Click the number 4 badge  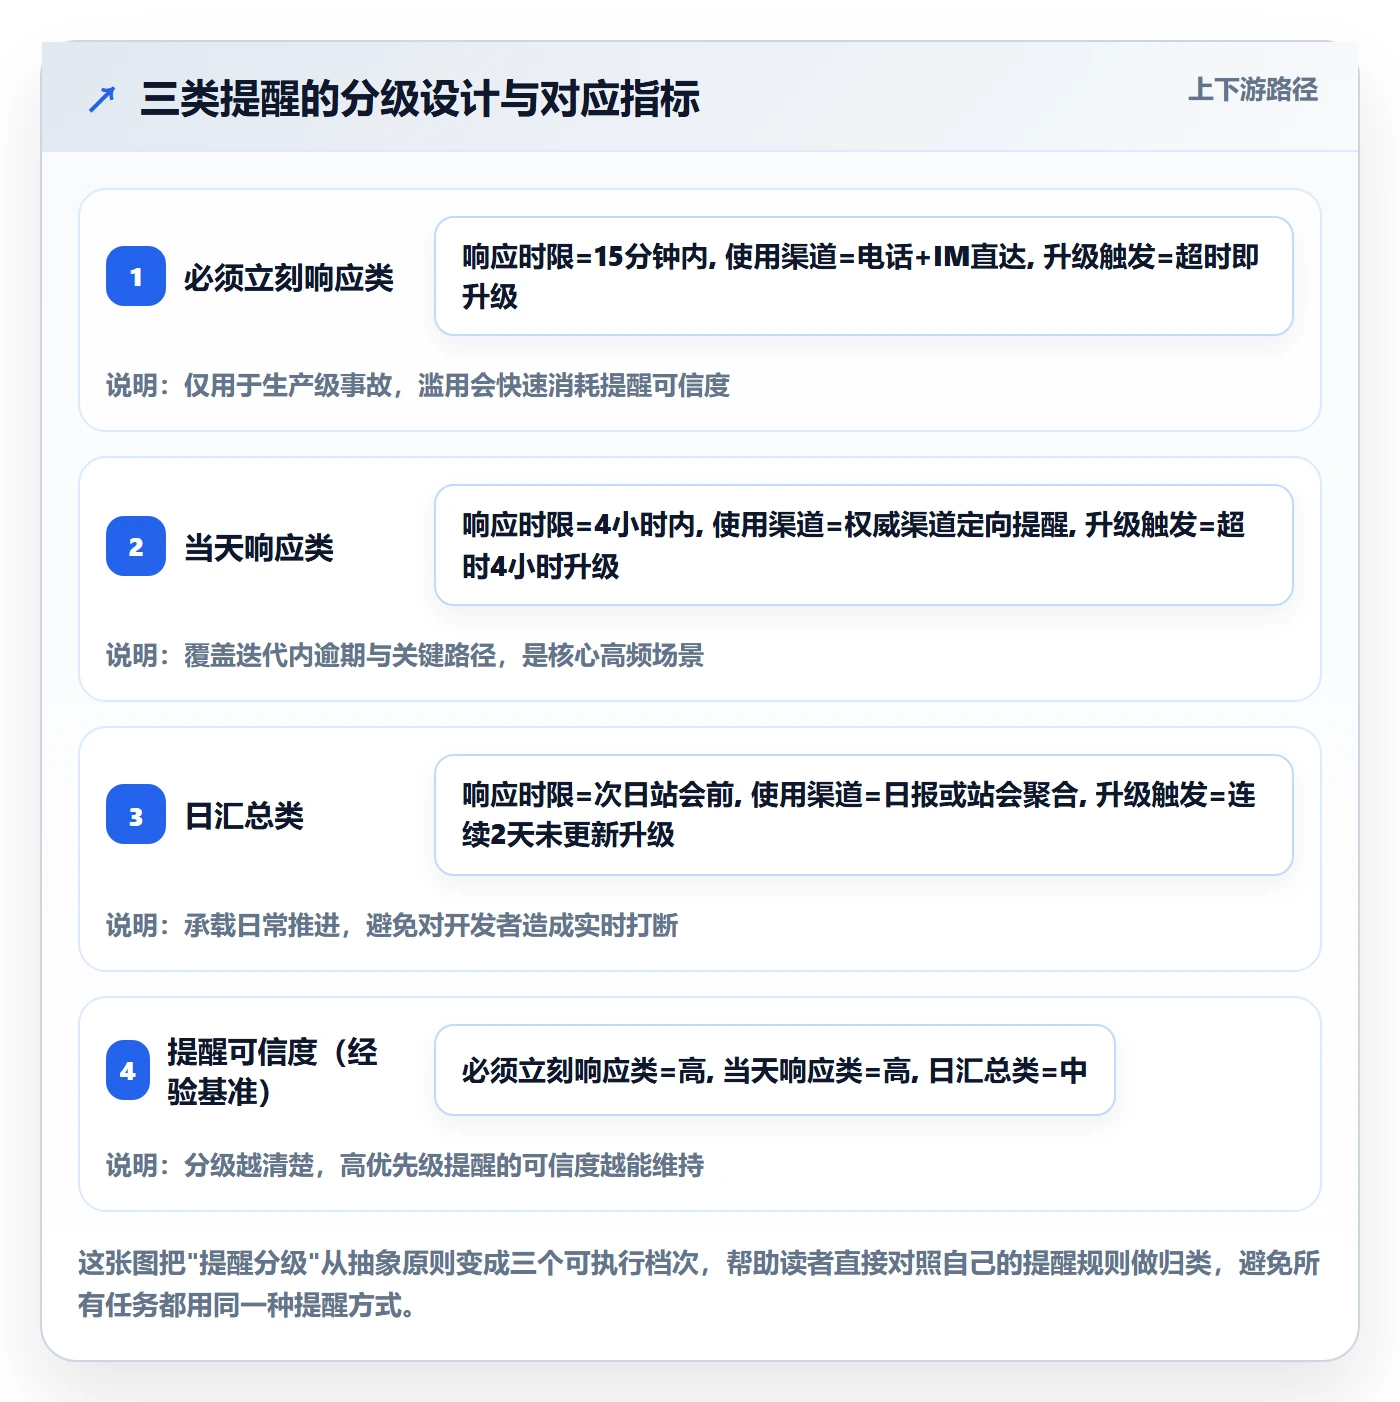(x=128, y=1070)
